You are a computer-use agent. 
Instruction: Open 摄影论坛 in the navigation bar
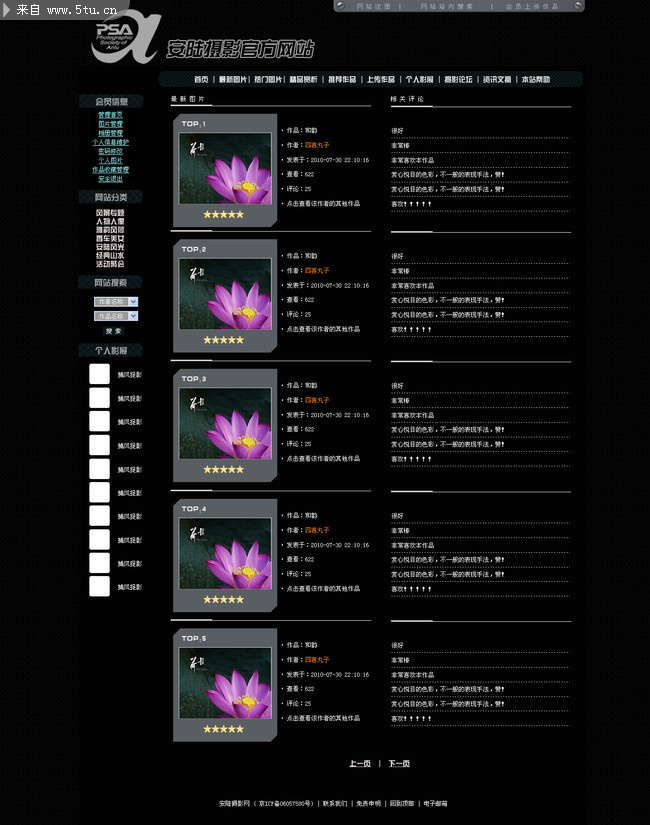(x=458, y=79)
